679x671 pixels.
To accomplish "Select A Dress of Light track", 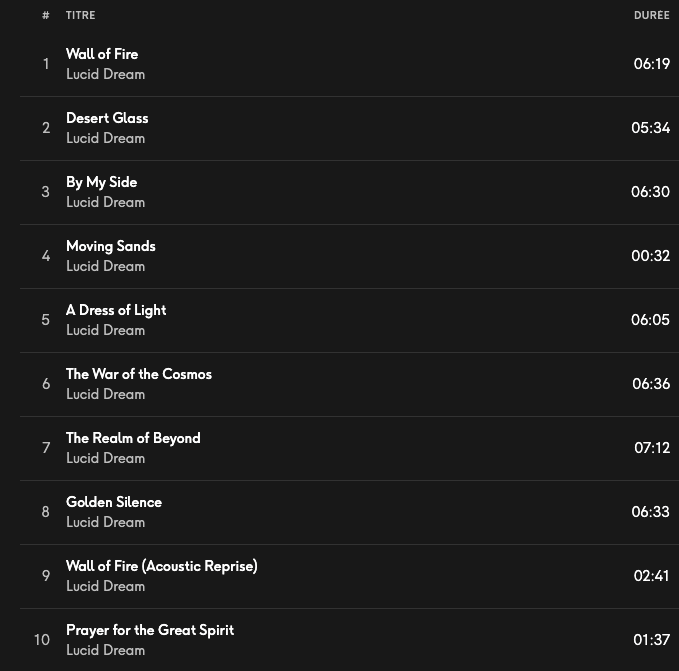I will click(x=116, y=310).
